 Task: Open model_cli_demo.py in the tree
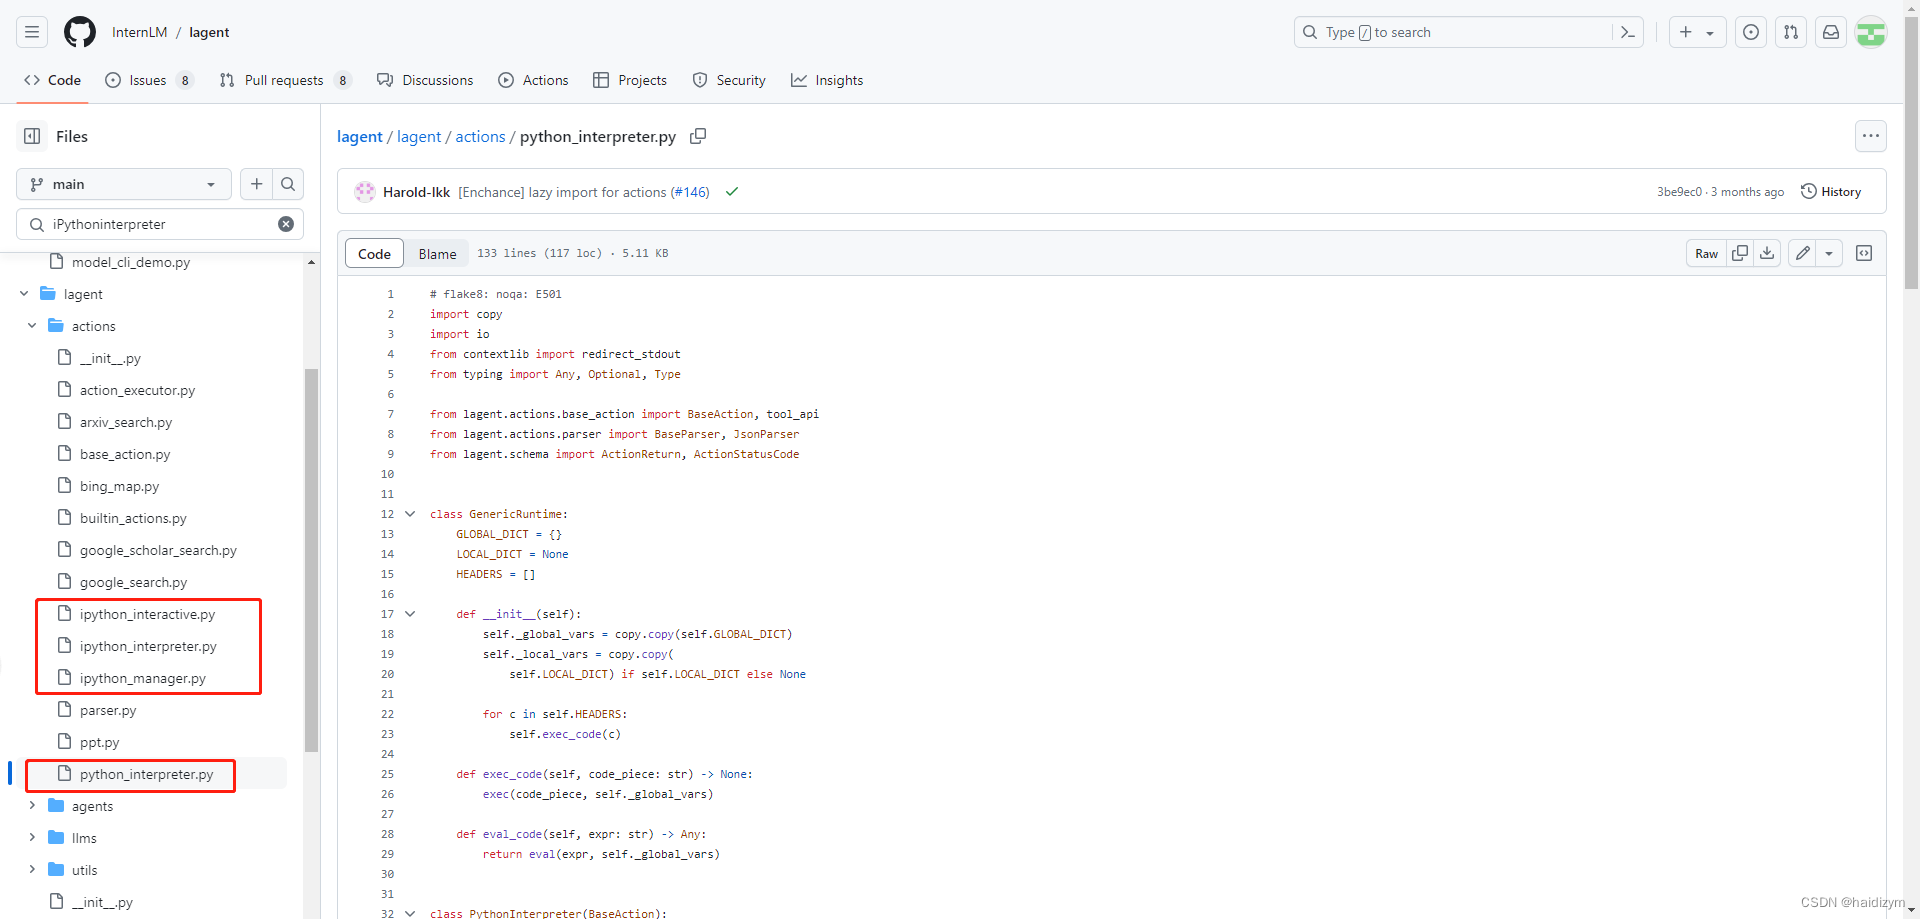click(x=130, y=262)
